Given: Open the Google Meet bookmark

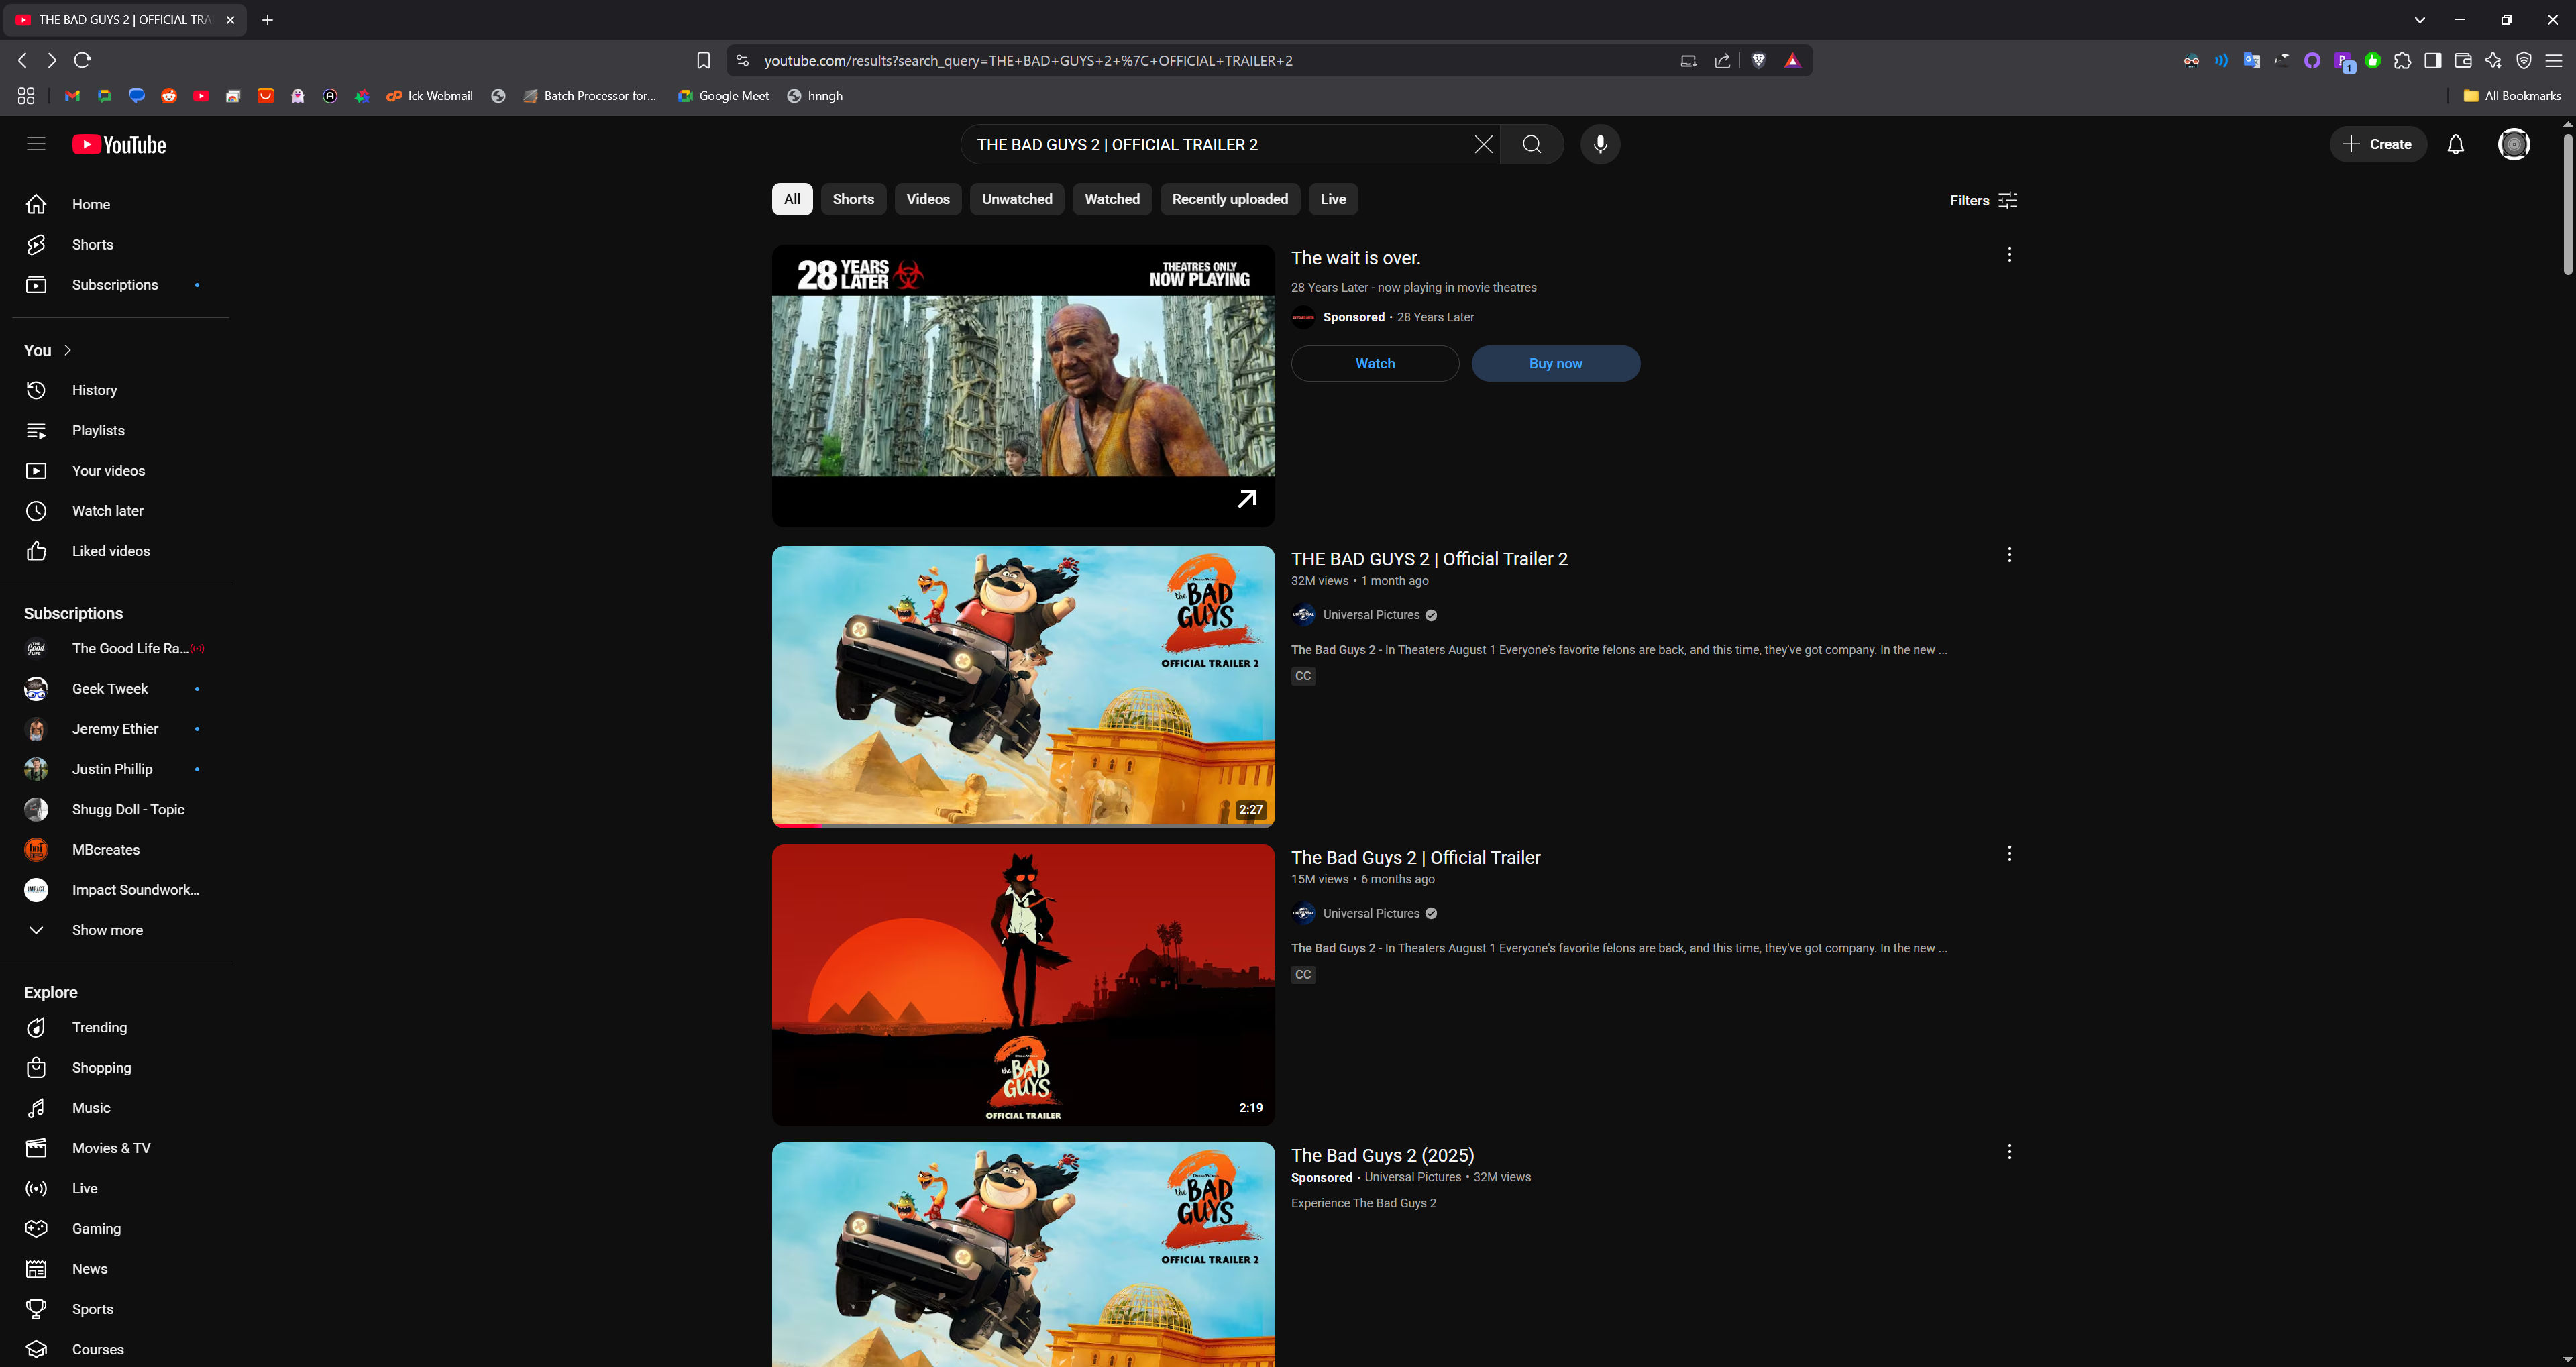Looking at the screenshot, I should (723, 96).
